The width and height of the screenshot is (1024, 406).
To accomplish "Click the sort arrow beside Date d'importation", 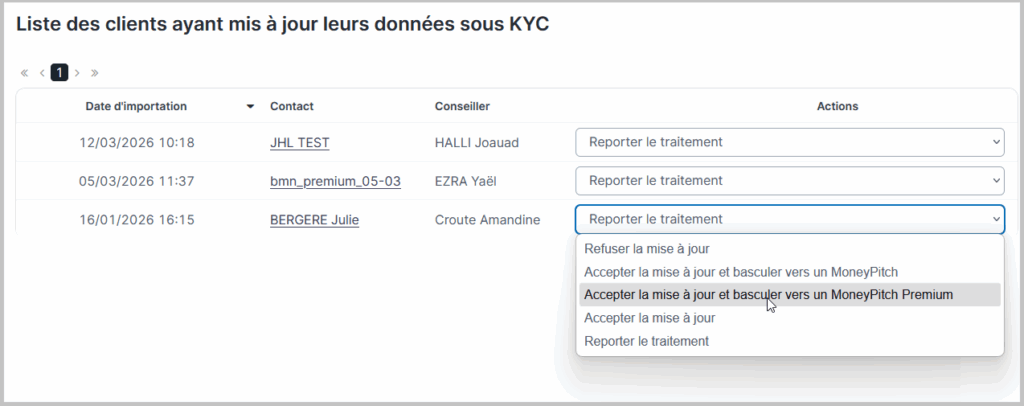I will click(250, 107).
